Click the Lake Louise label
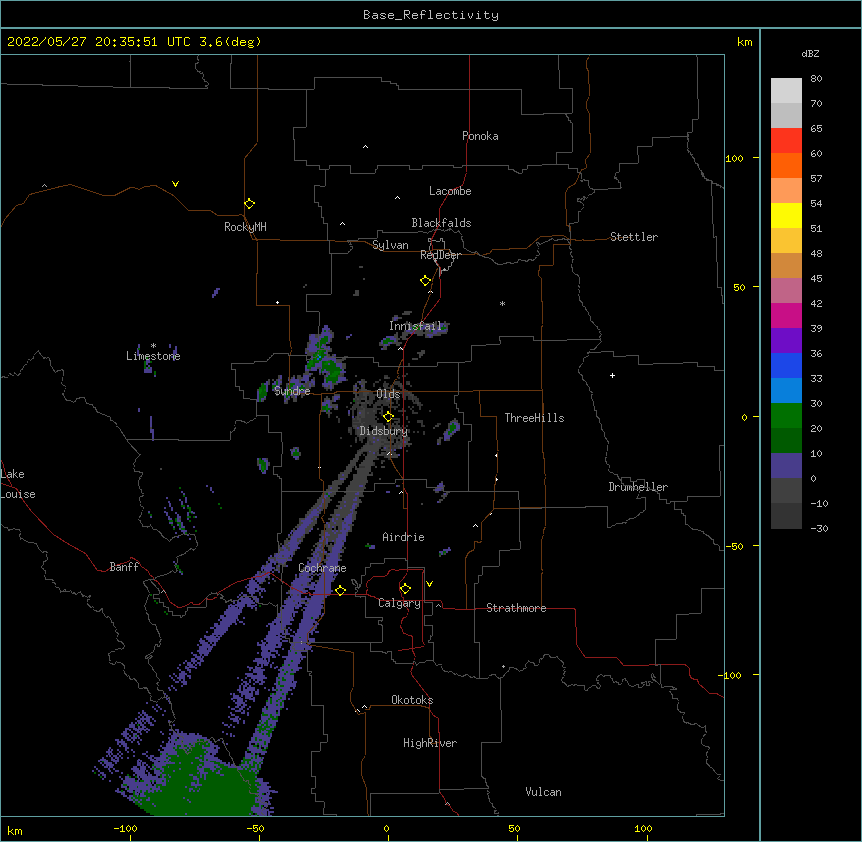The width and height of the screenshot is (862, 842). (17, 484)
